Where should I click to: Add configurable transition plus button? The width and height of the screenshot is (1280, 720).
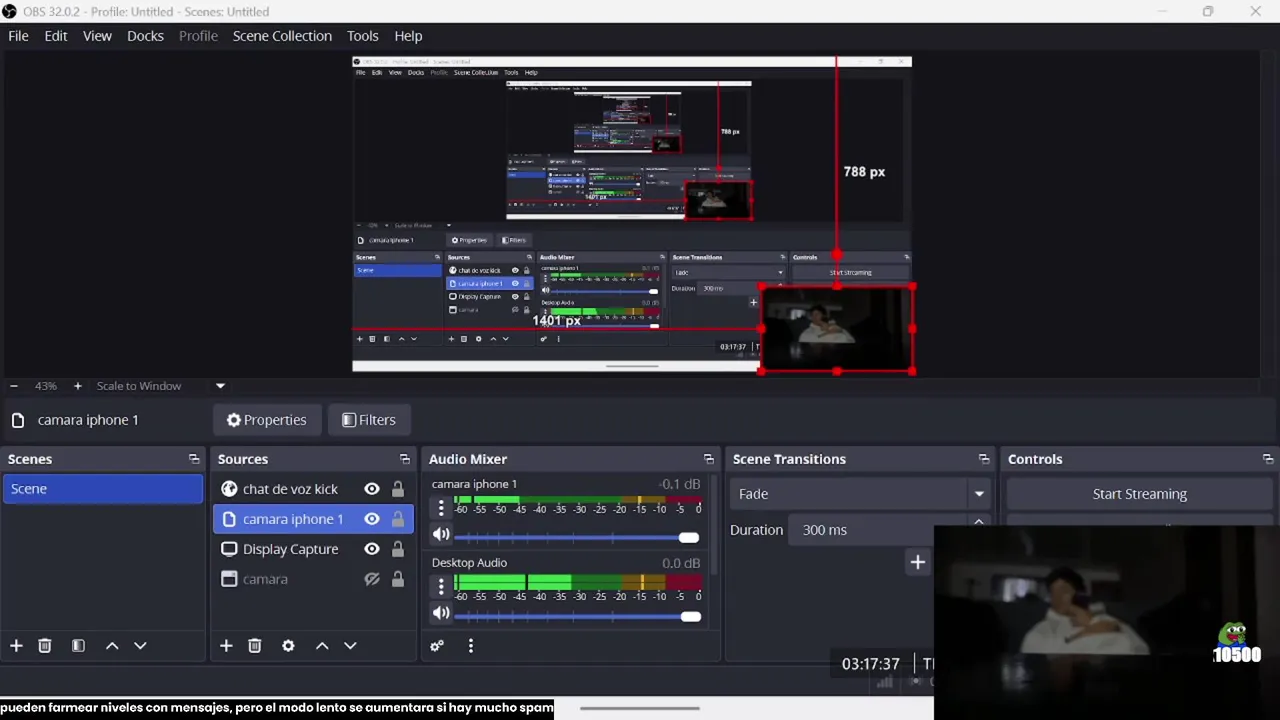[917, 562]
